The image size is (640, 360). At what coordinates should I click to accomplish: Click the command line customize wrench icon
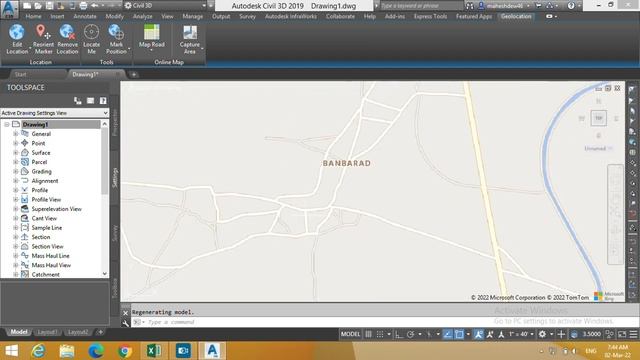tap(125, 323)
